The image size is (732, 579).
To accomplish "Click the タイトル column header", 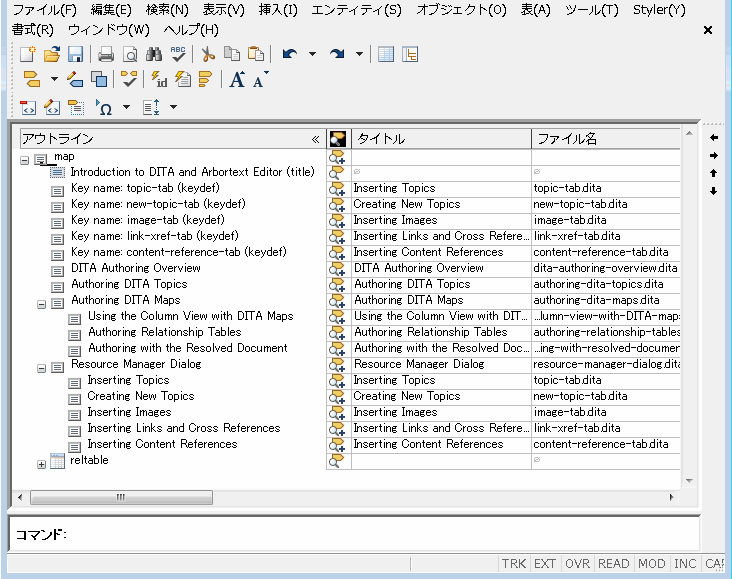I will [441, 139].
